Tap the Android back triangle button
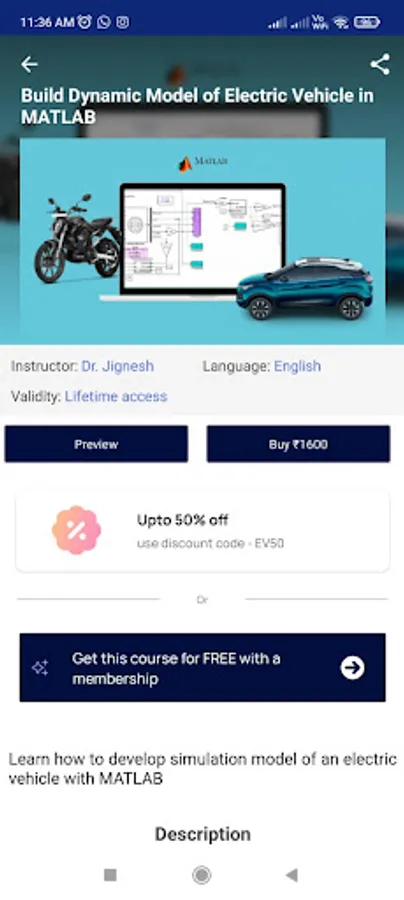404x900 pixels. [292, 875]
